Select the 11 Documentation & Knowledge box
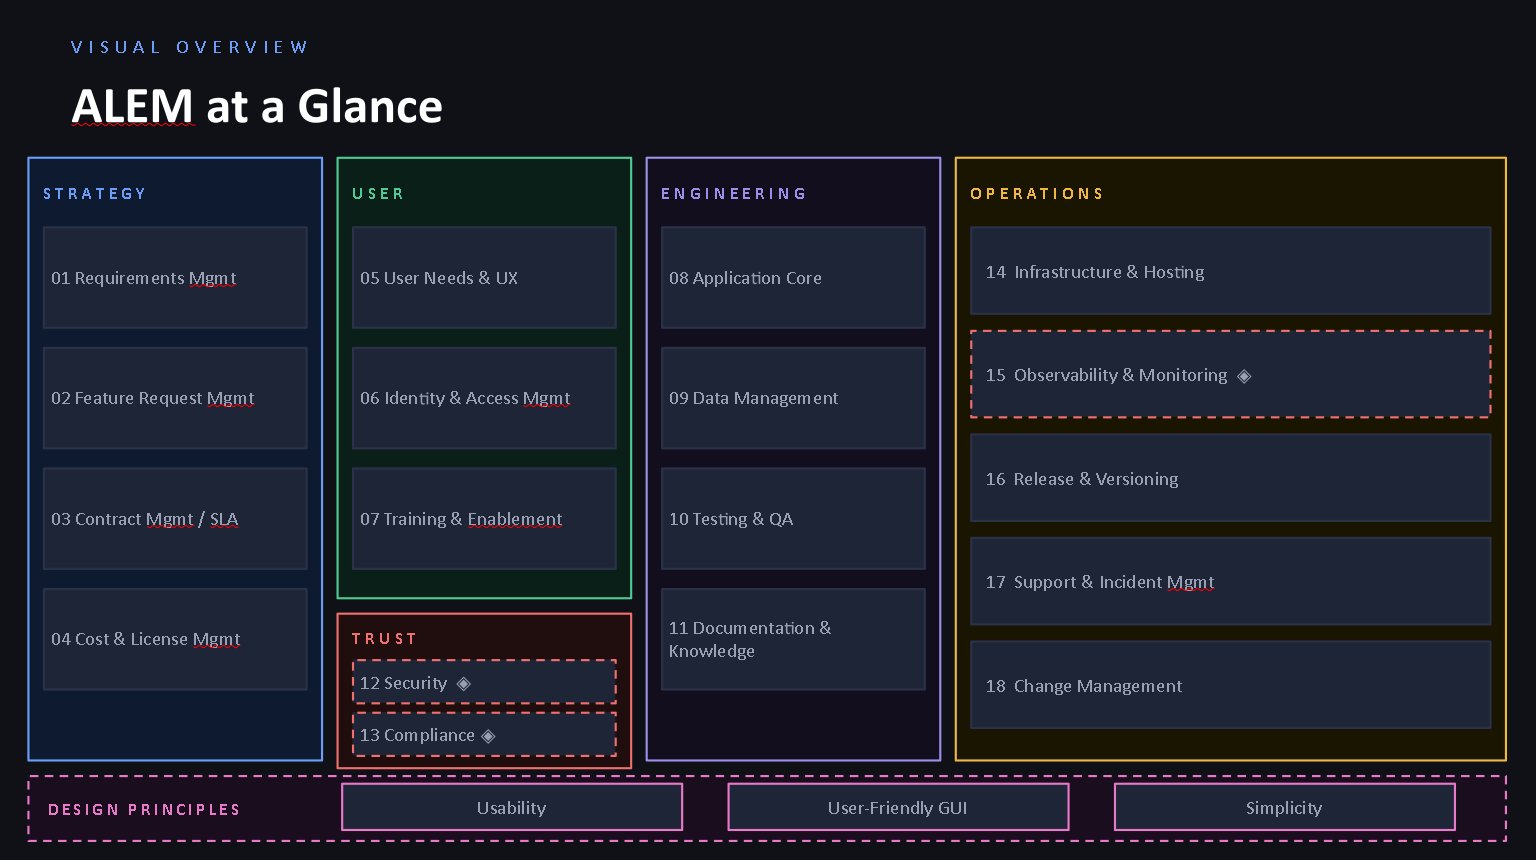 793,639
